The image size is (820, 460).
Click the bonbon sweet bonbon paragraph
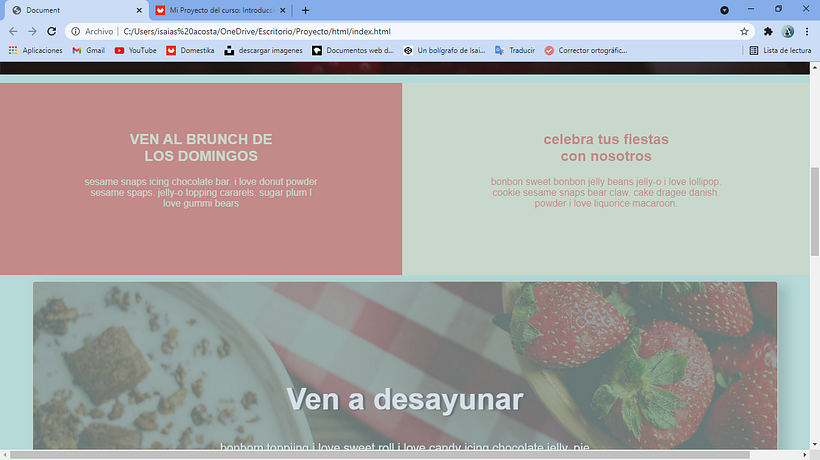coord(606,192)
